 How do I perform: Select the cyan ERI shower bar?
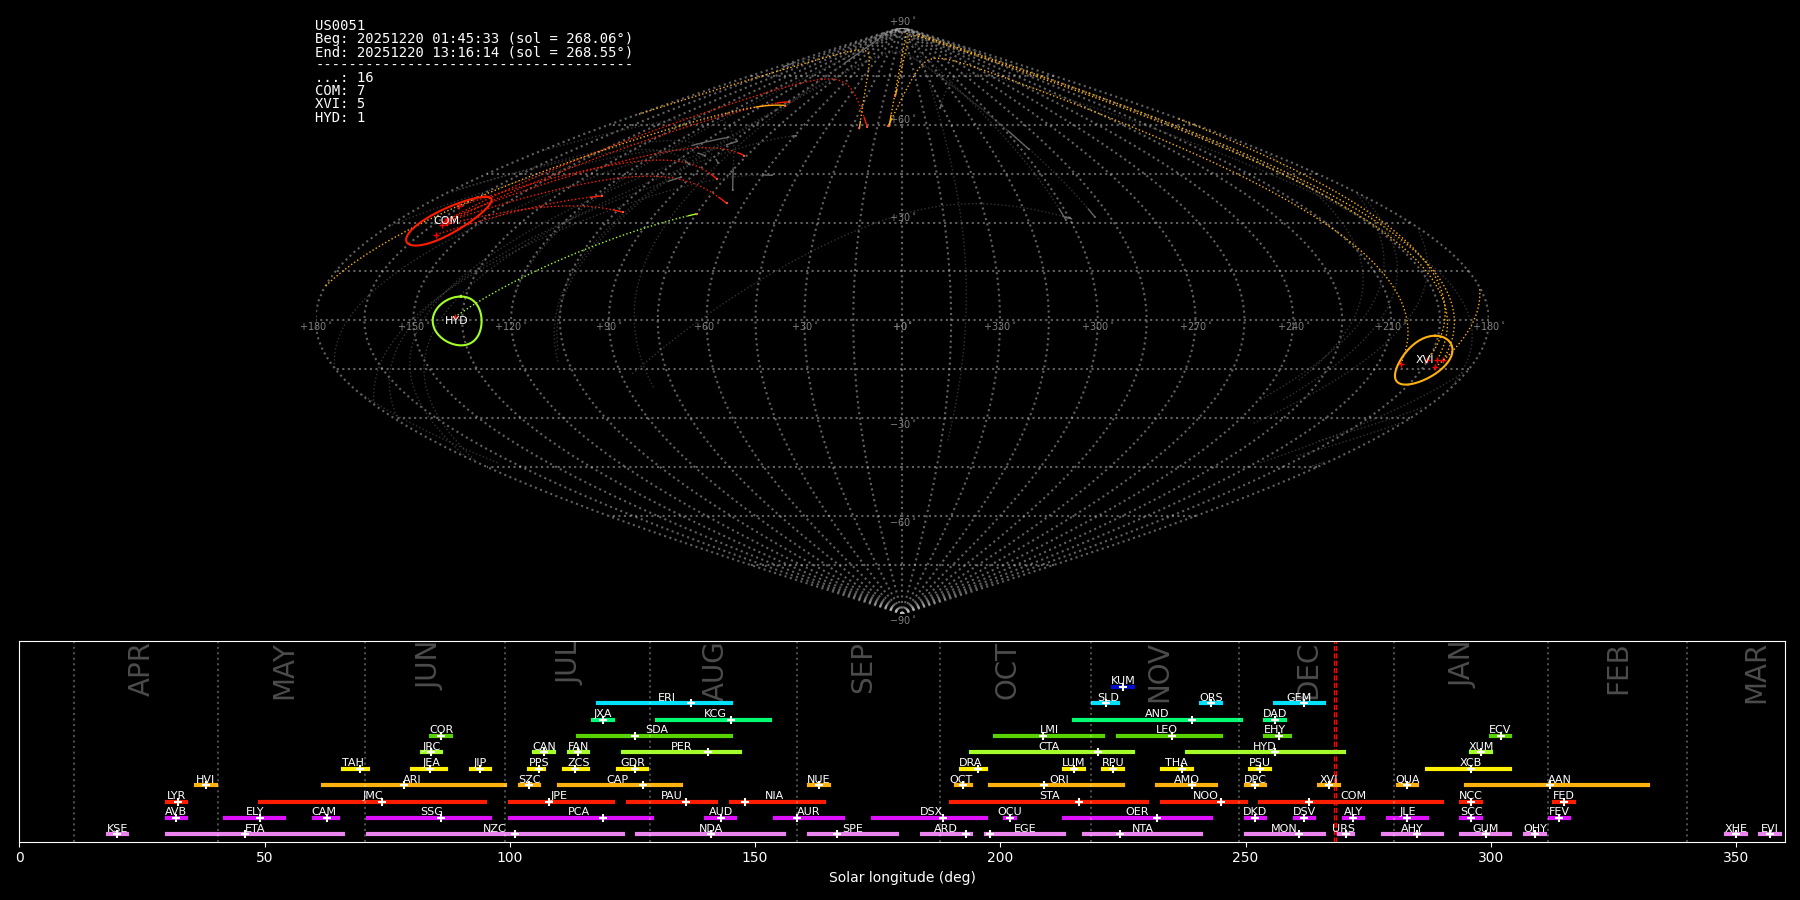click(664, 703)
